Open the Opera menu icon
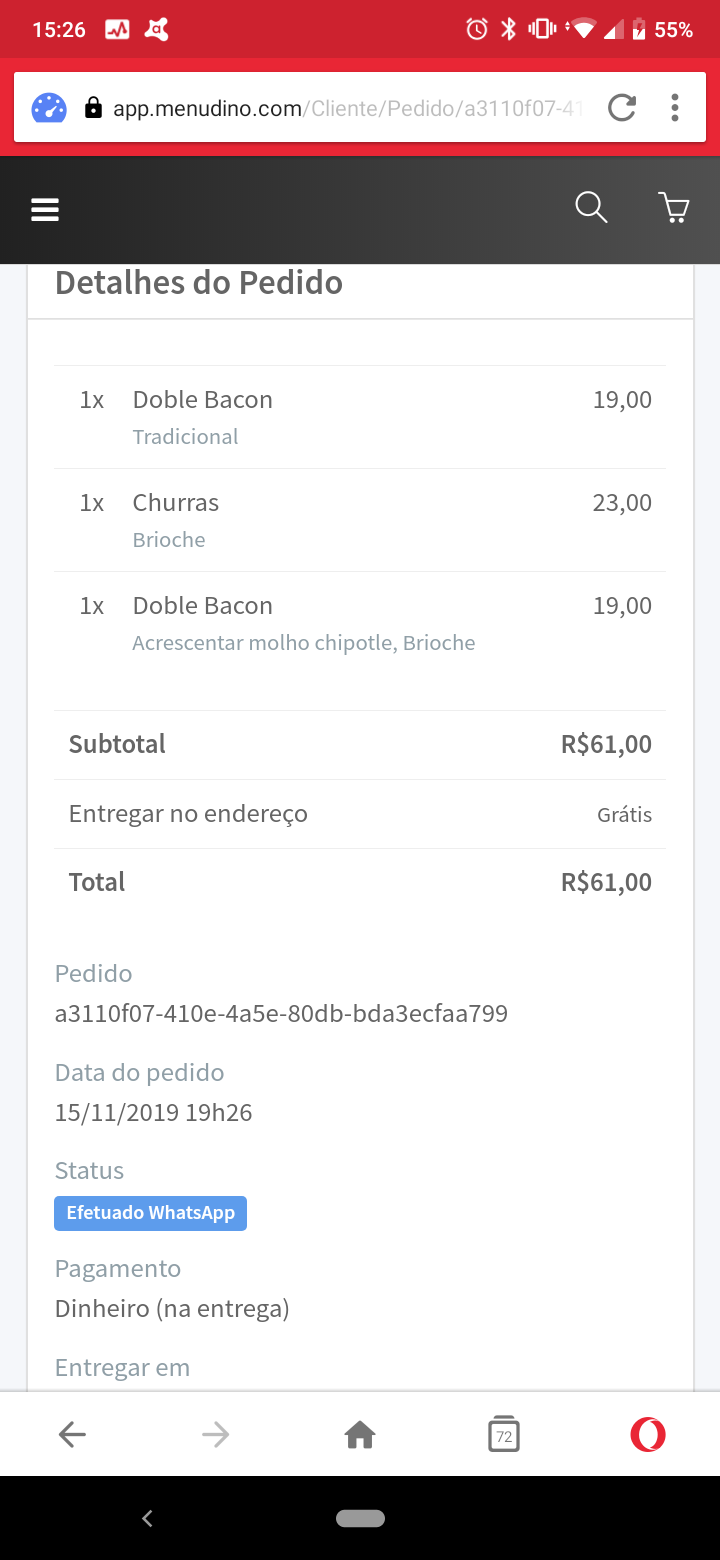 [x=648, y=1435]
